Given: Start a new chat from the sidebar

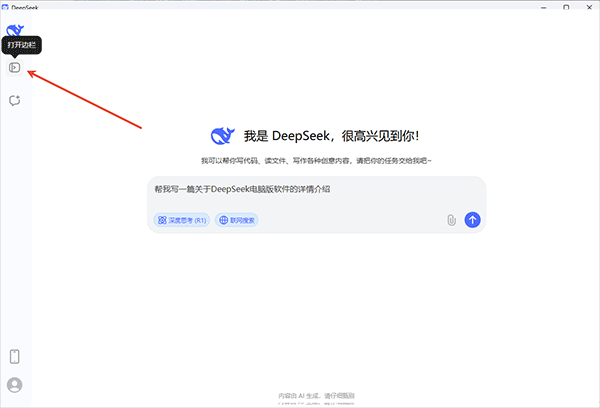Looking at the screenshot, I should (14, 100).
